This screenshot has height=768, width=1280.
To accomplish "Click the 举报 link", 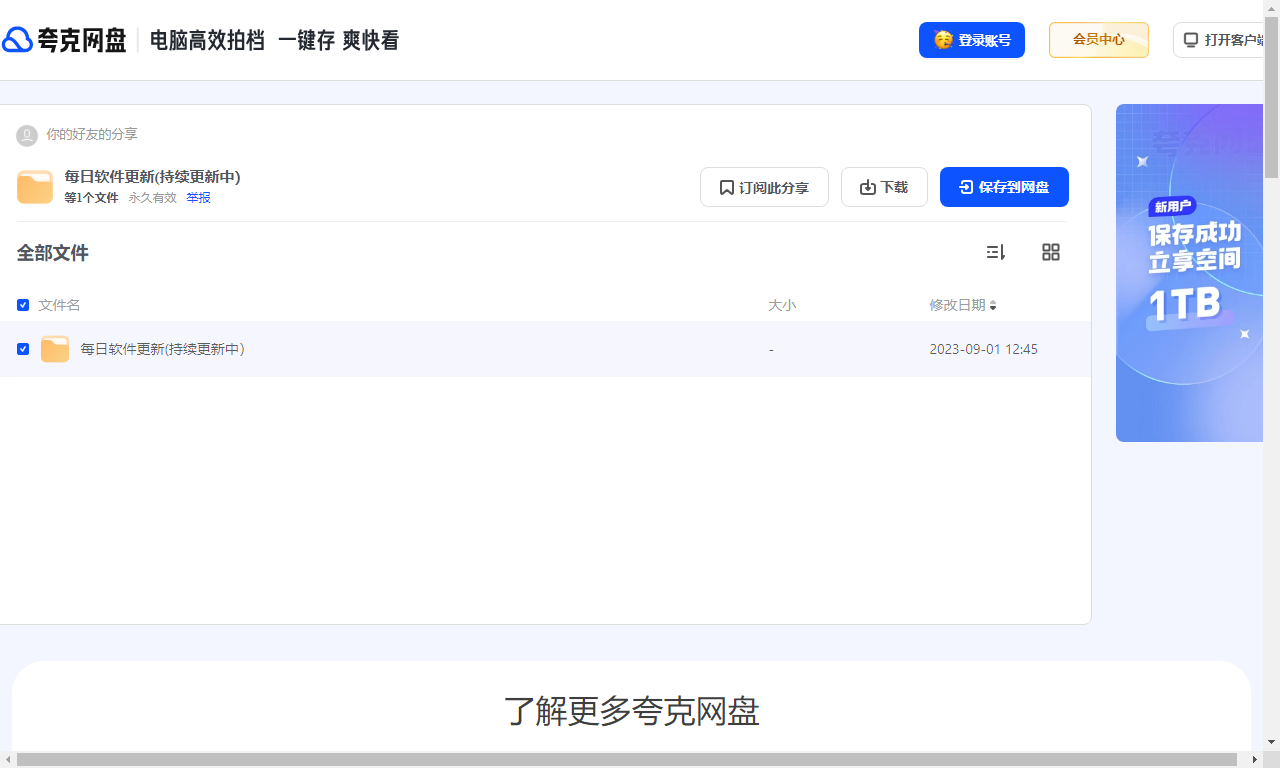I will point(198,198).
